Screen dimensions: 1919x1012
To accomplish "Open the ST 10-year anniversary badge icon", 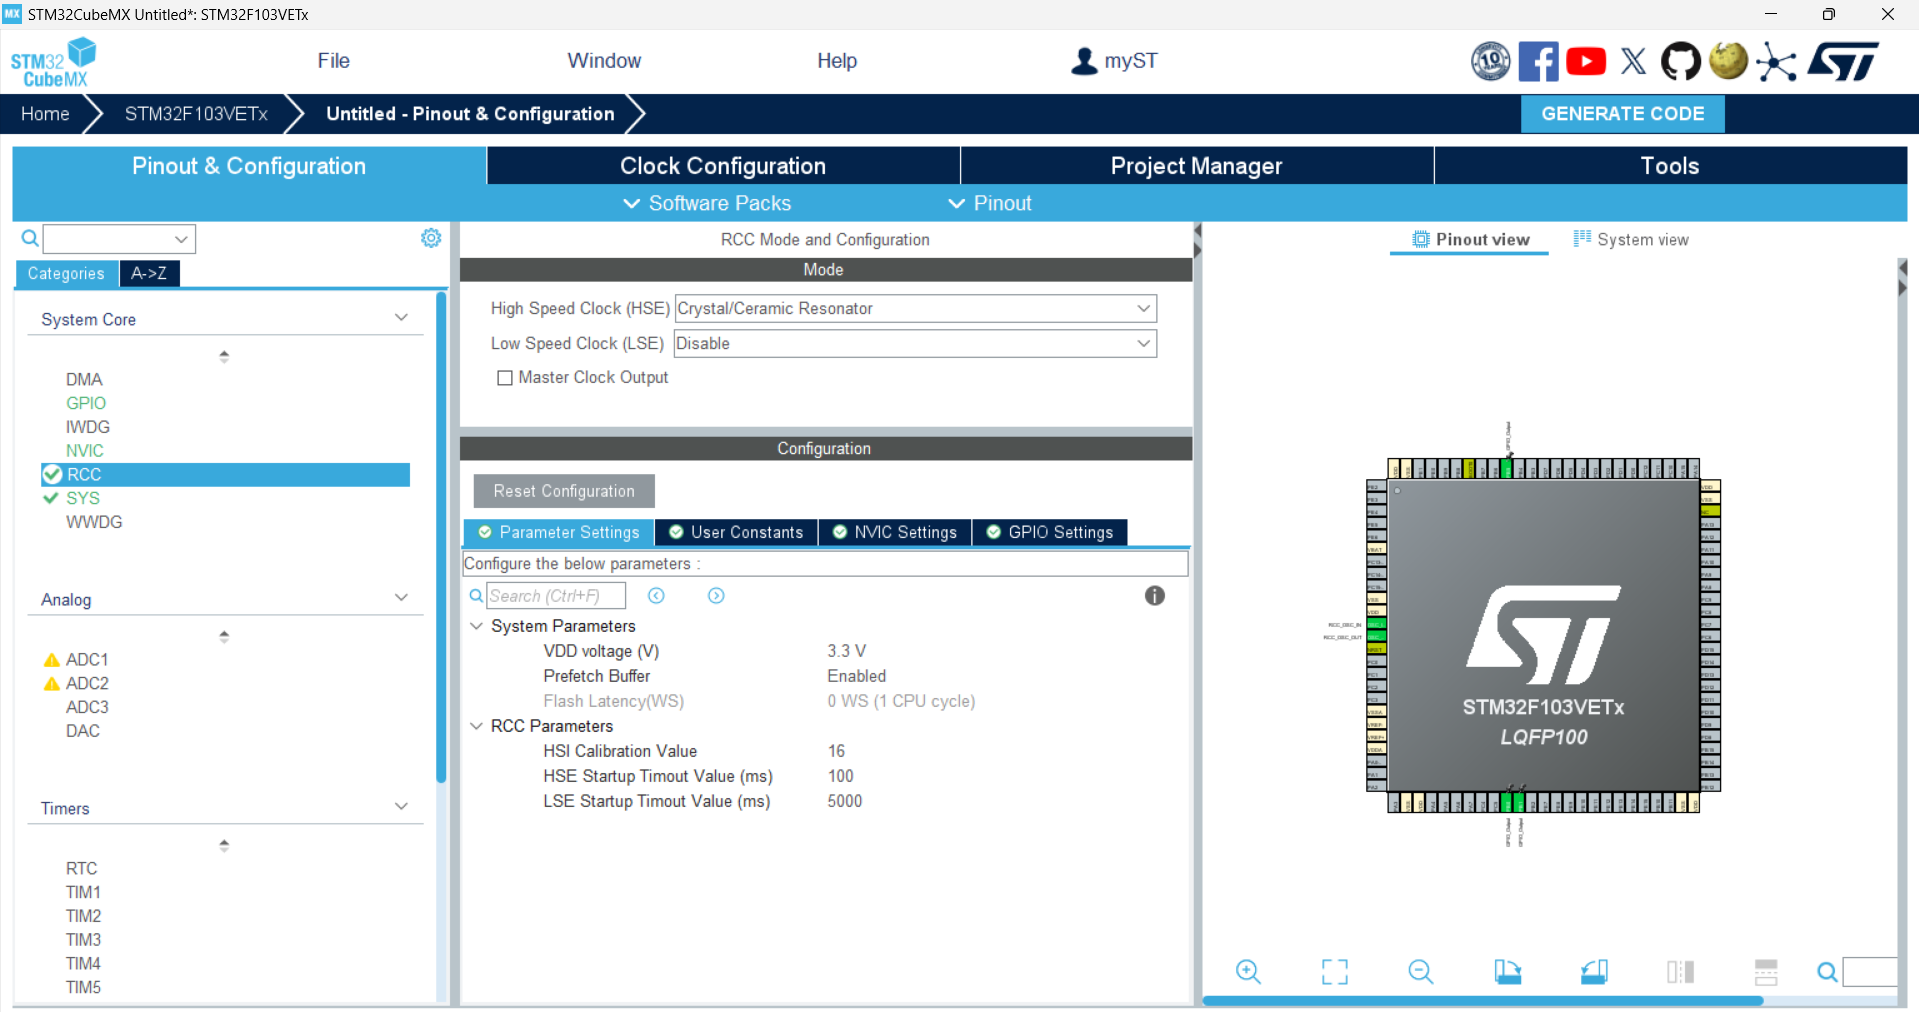I will pyautogui.click(x=1490, y=61).
